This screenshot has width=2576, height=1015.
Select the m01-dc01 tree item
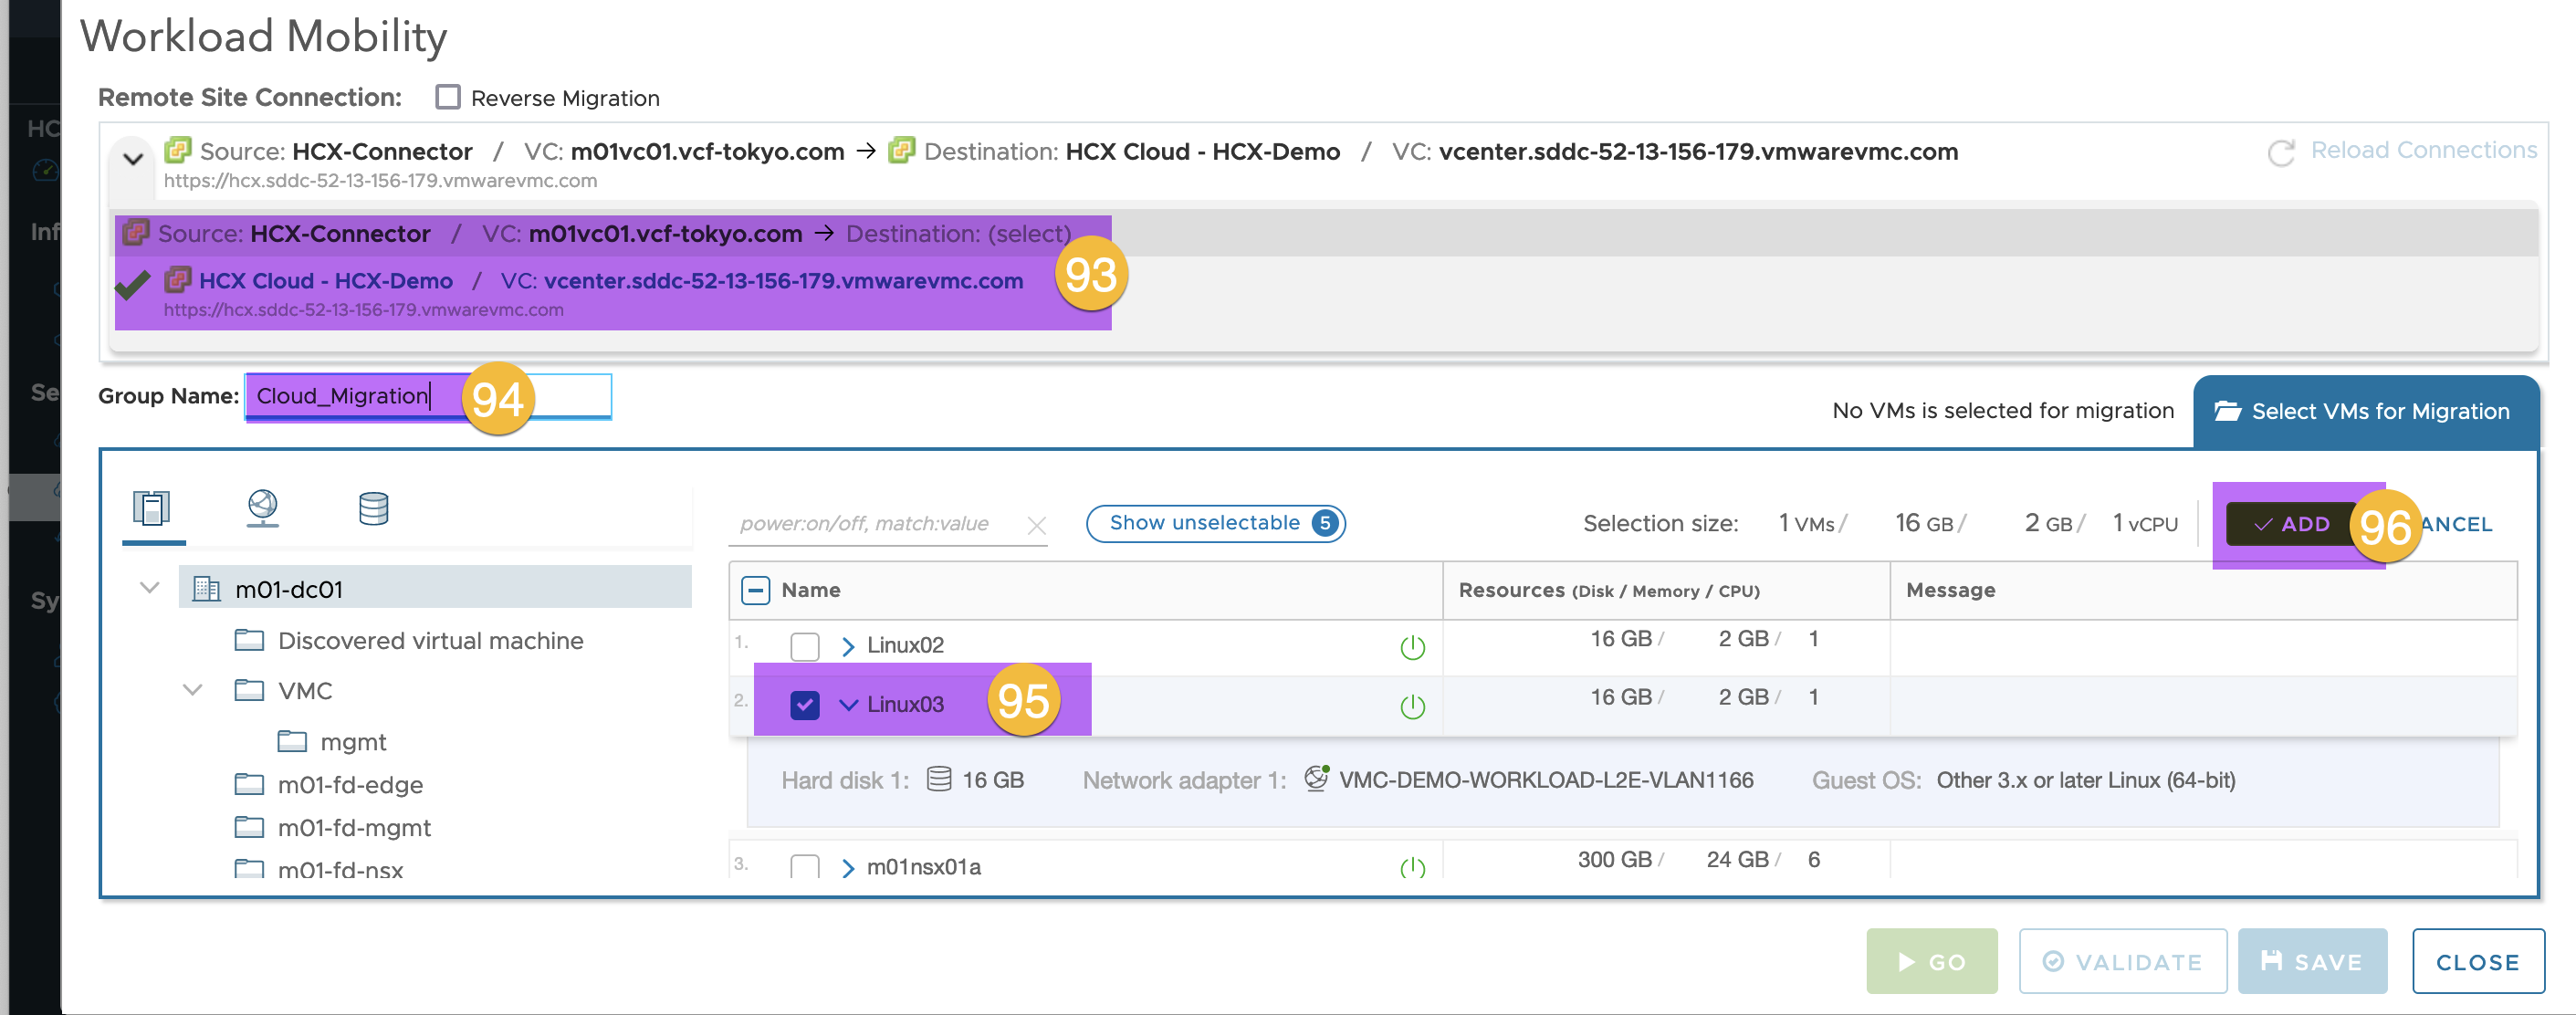(x=435, y=588)
